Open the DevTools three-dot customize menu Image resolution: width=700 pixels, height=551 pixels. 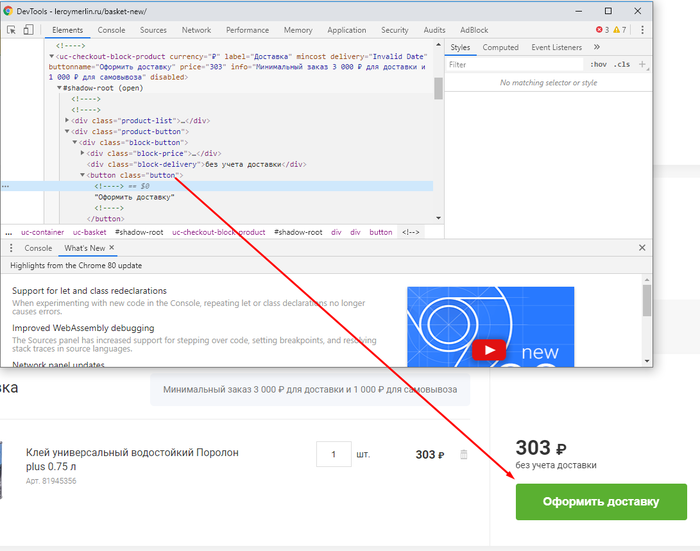coord(643,30)
